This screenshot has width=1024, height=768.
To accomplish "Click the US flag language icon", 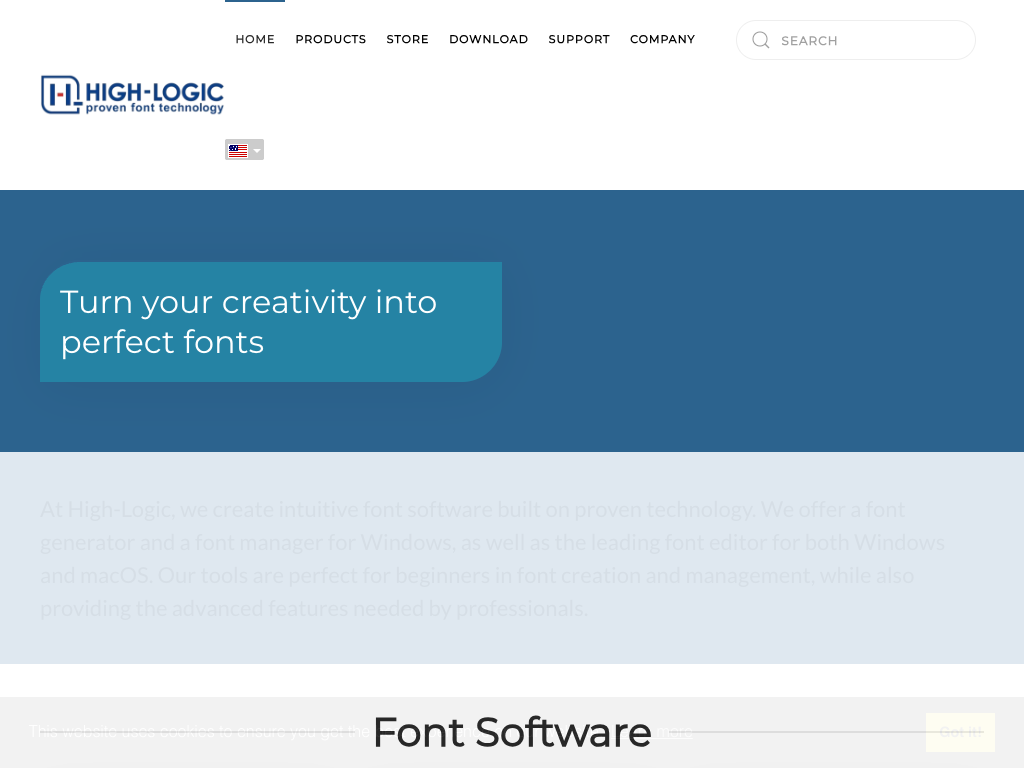I will coord(238,151).
